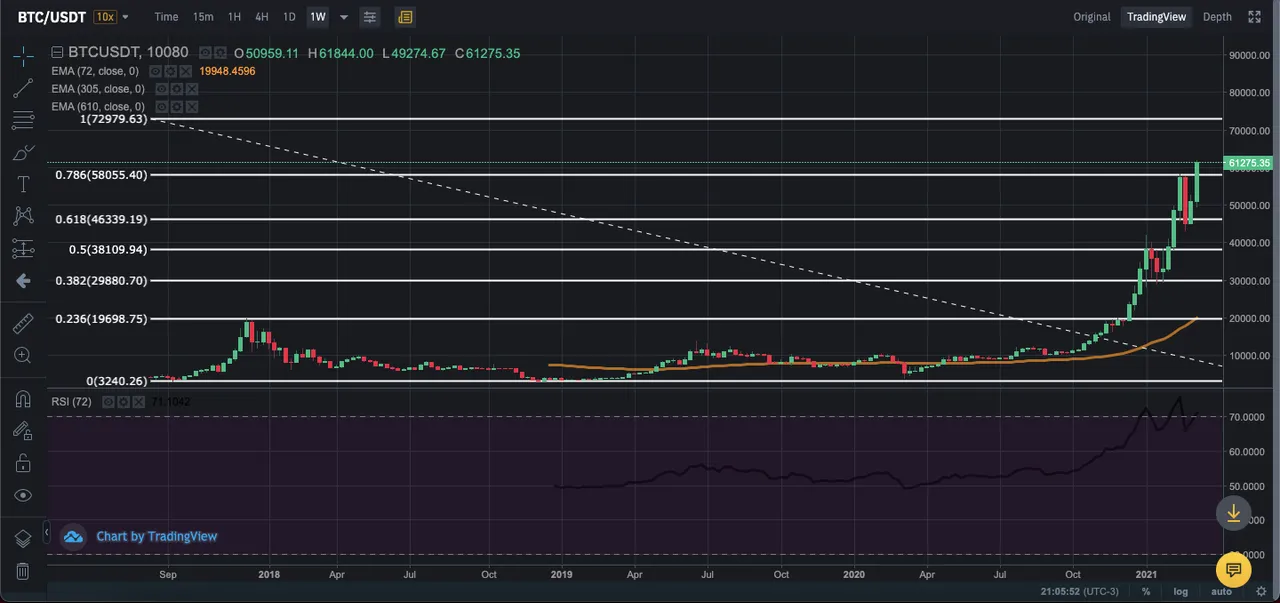Select the 1D interval
1280x603 pixels.
tap(289, 17)
